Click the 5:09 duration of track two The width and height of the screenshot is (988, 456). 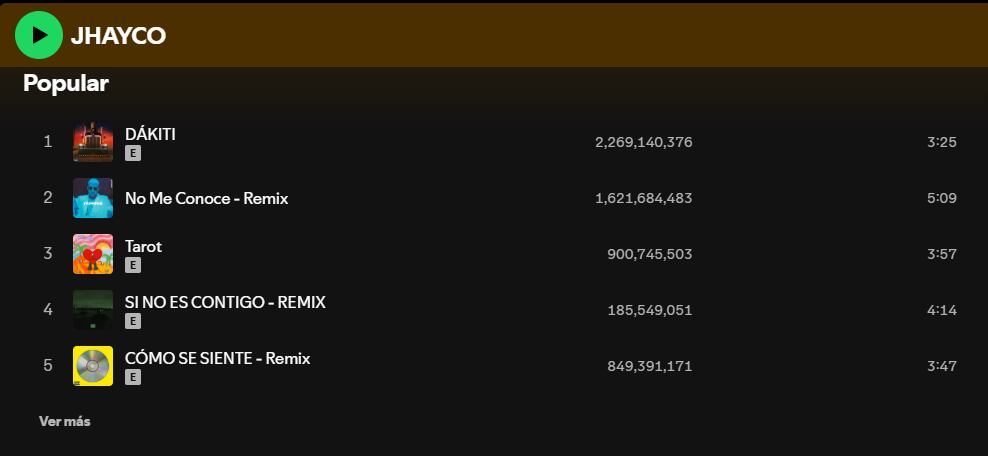(942, 198)
